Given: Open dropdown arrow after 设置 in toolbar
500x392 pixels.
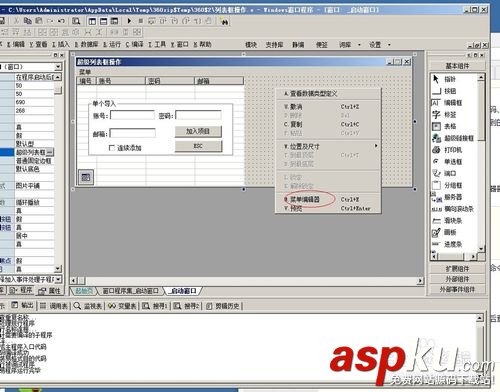Looking at the screenshot, I should coord(389,45).
